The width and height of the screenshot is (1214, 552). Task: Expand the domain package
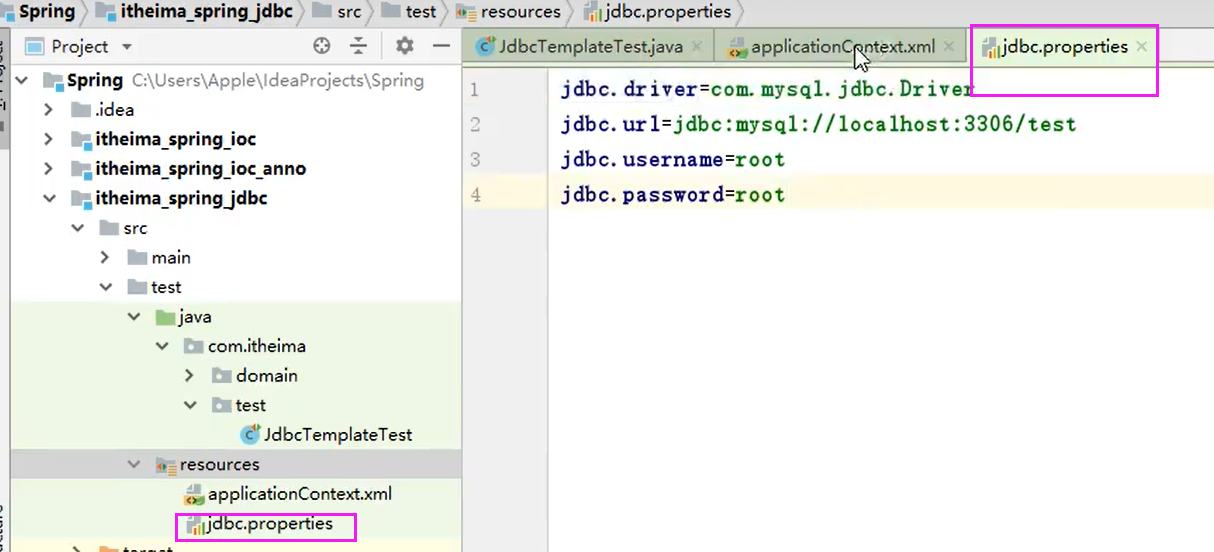pyautogui.click(x=190, y=376)
